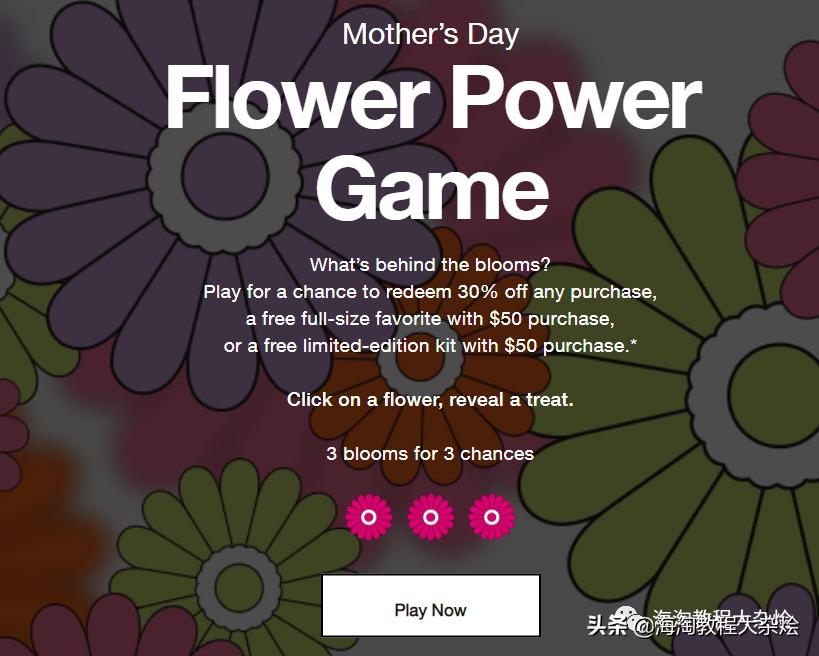Click the "What's behind the blooms?" line

430,265
